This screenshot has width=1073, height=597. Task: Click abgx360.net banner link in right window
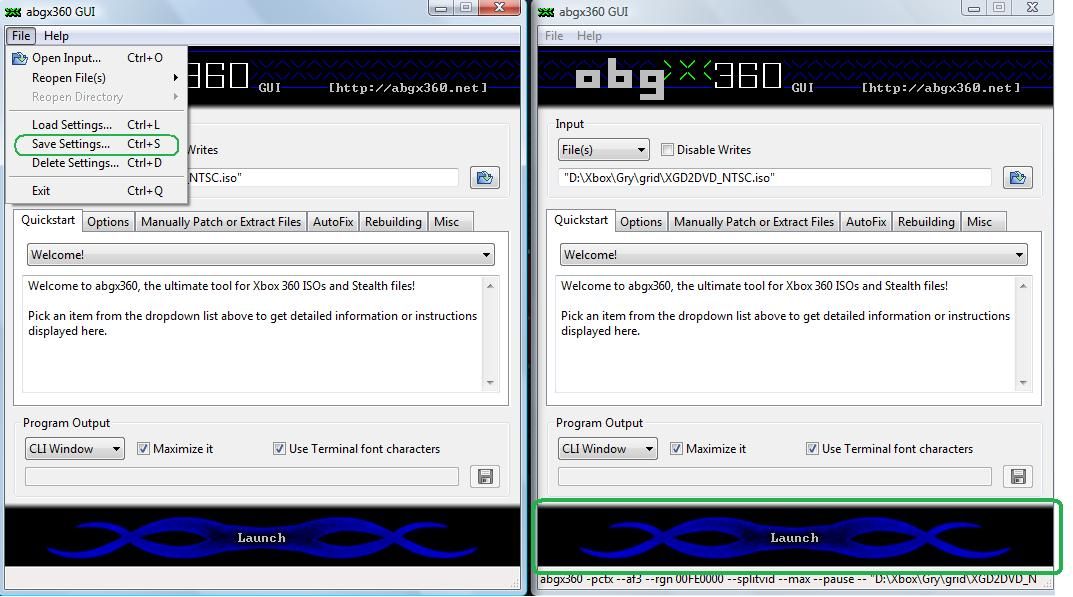(941, 88)
